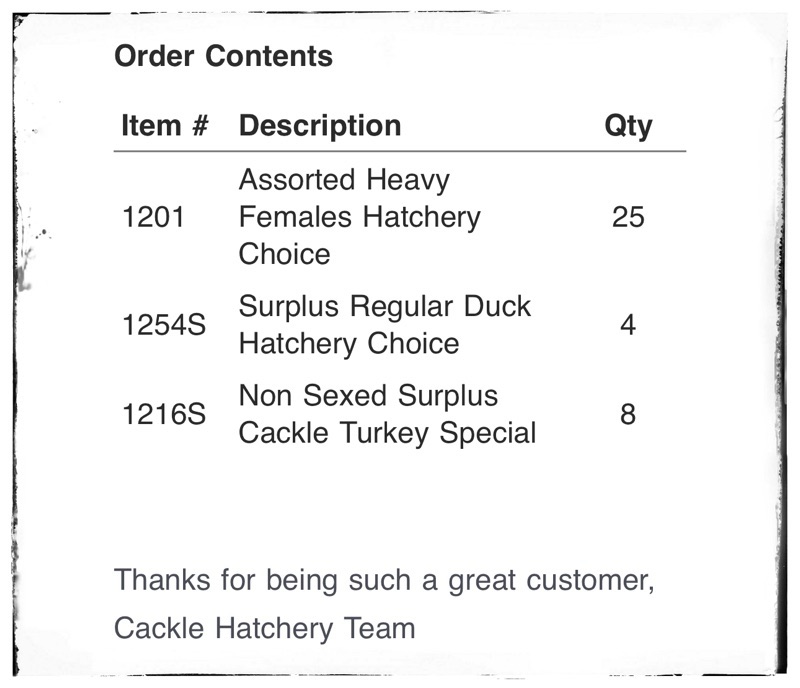This screenshot has height=688, width=800.
Task: Click quantity 4 for the duck item
Action: pos(628,326)
